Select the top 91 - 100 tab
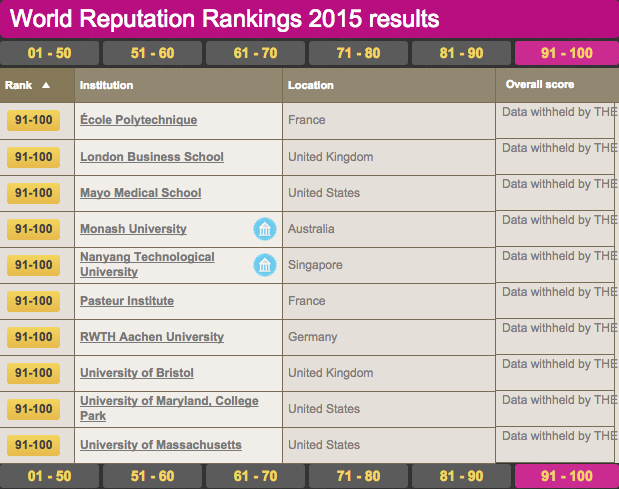Screen dimensions: 619x489 pyautogui.click(x=567, y=53)
